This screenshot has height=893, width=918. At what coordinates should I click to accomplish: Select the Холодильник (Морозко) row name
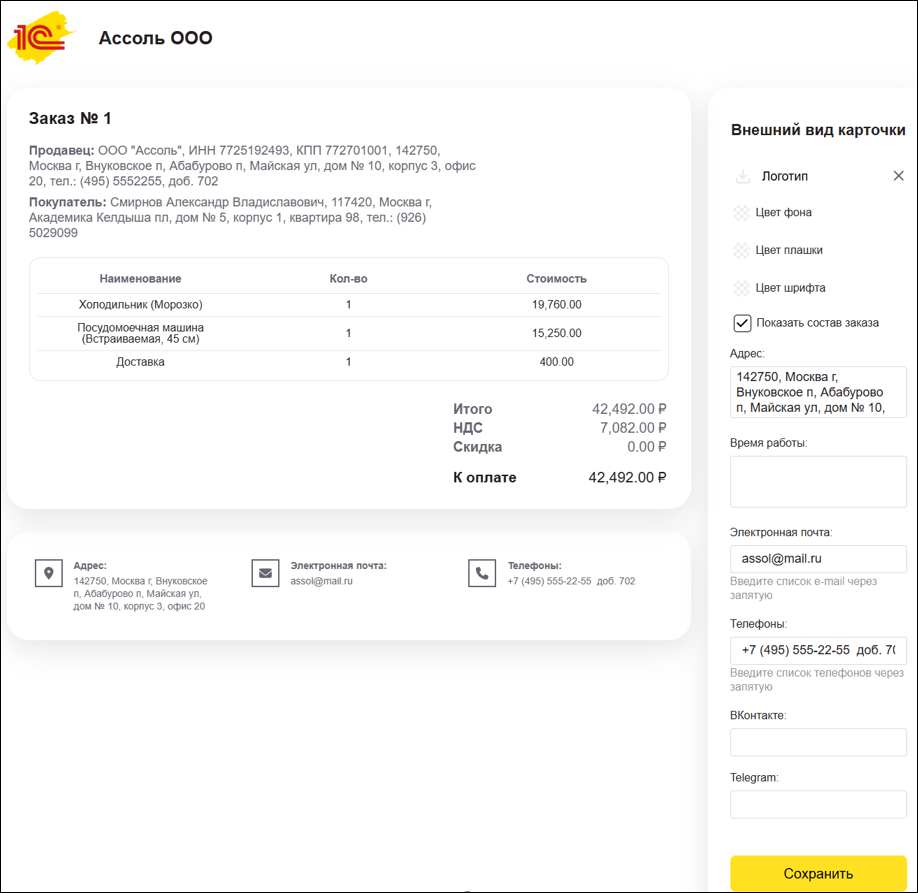tap(141, 304)
